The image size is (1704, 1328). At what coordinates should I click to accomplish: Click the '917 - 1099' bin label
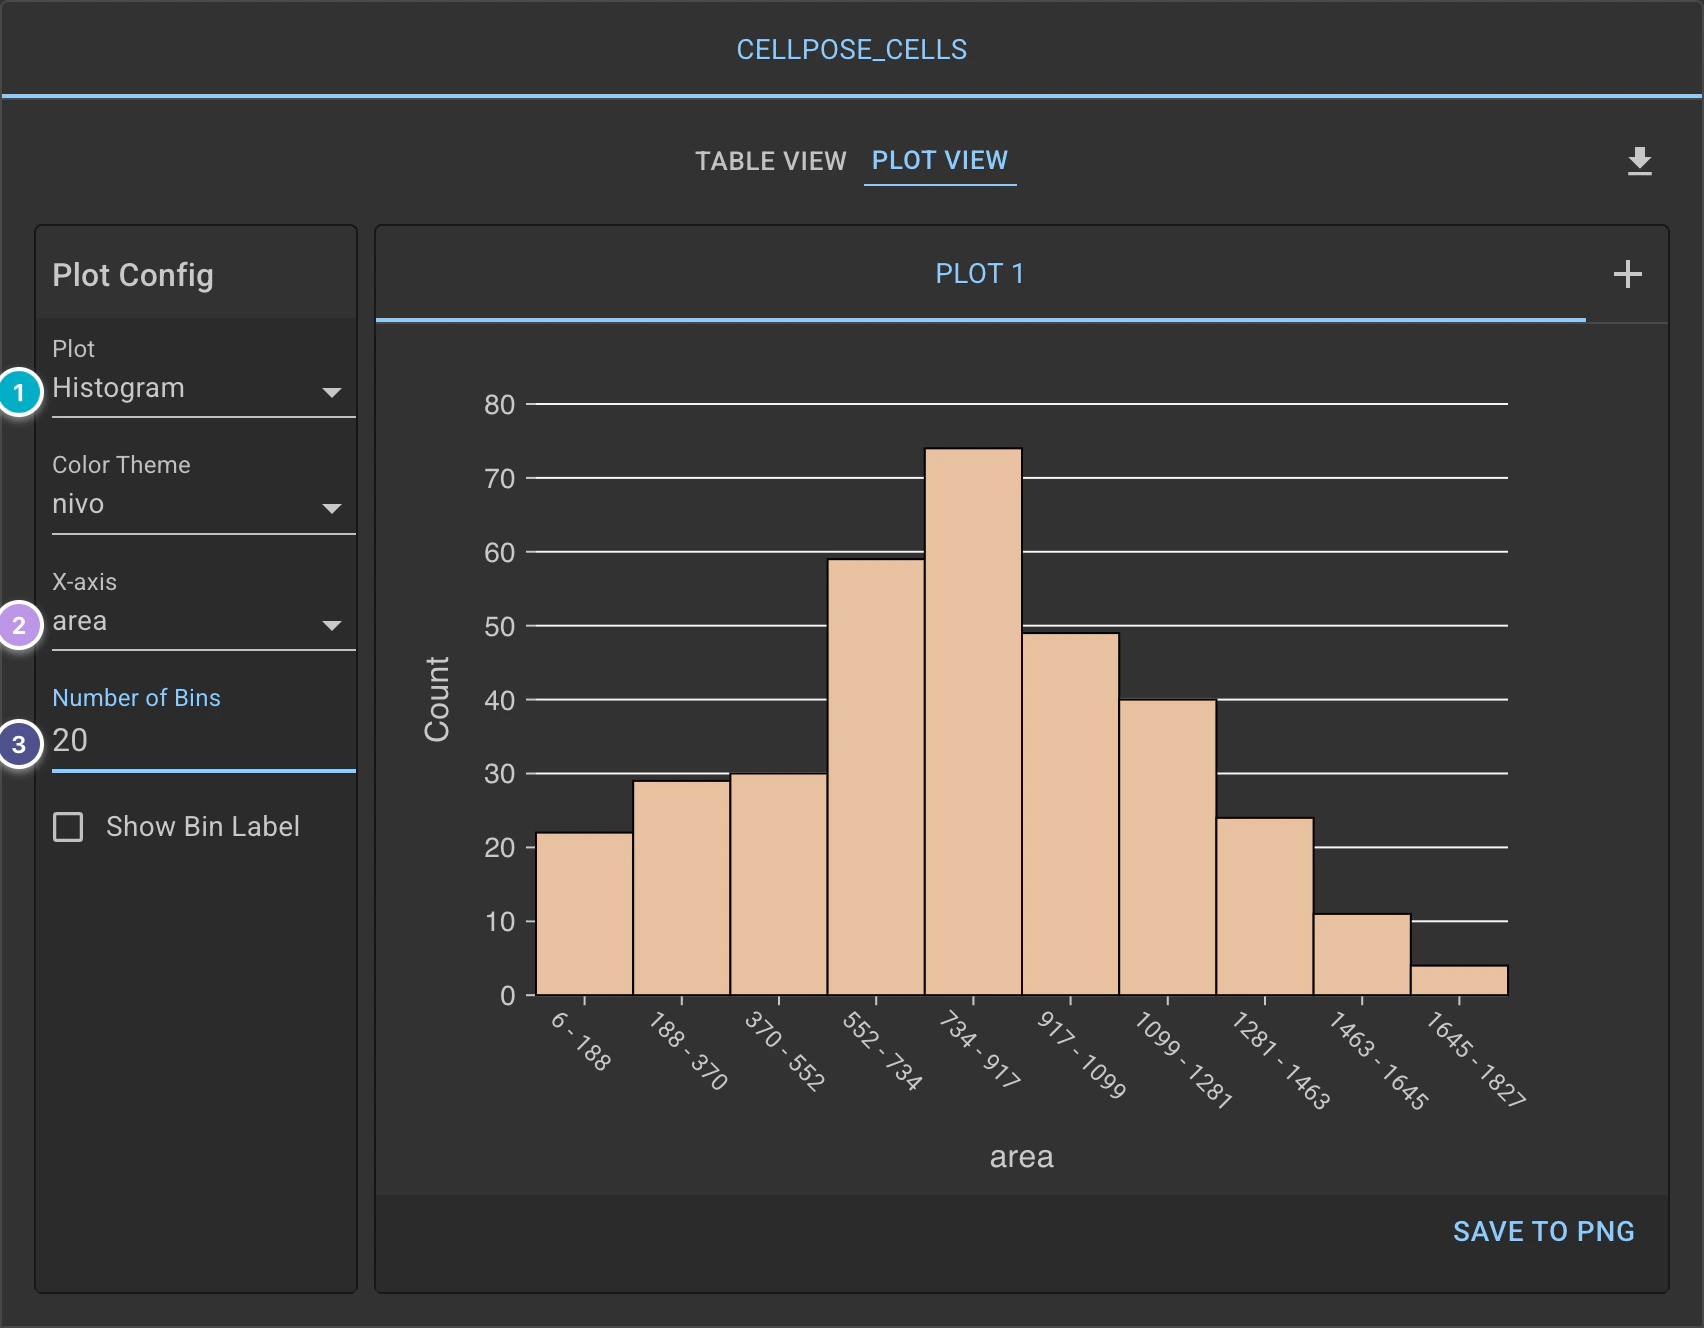click(x=1081, y=1055)
